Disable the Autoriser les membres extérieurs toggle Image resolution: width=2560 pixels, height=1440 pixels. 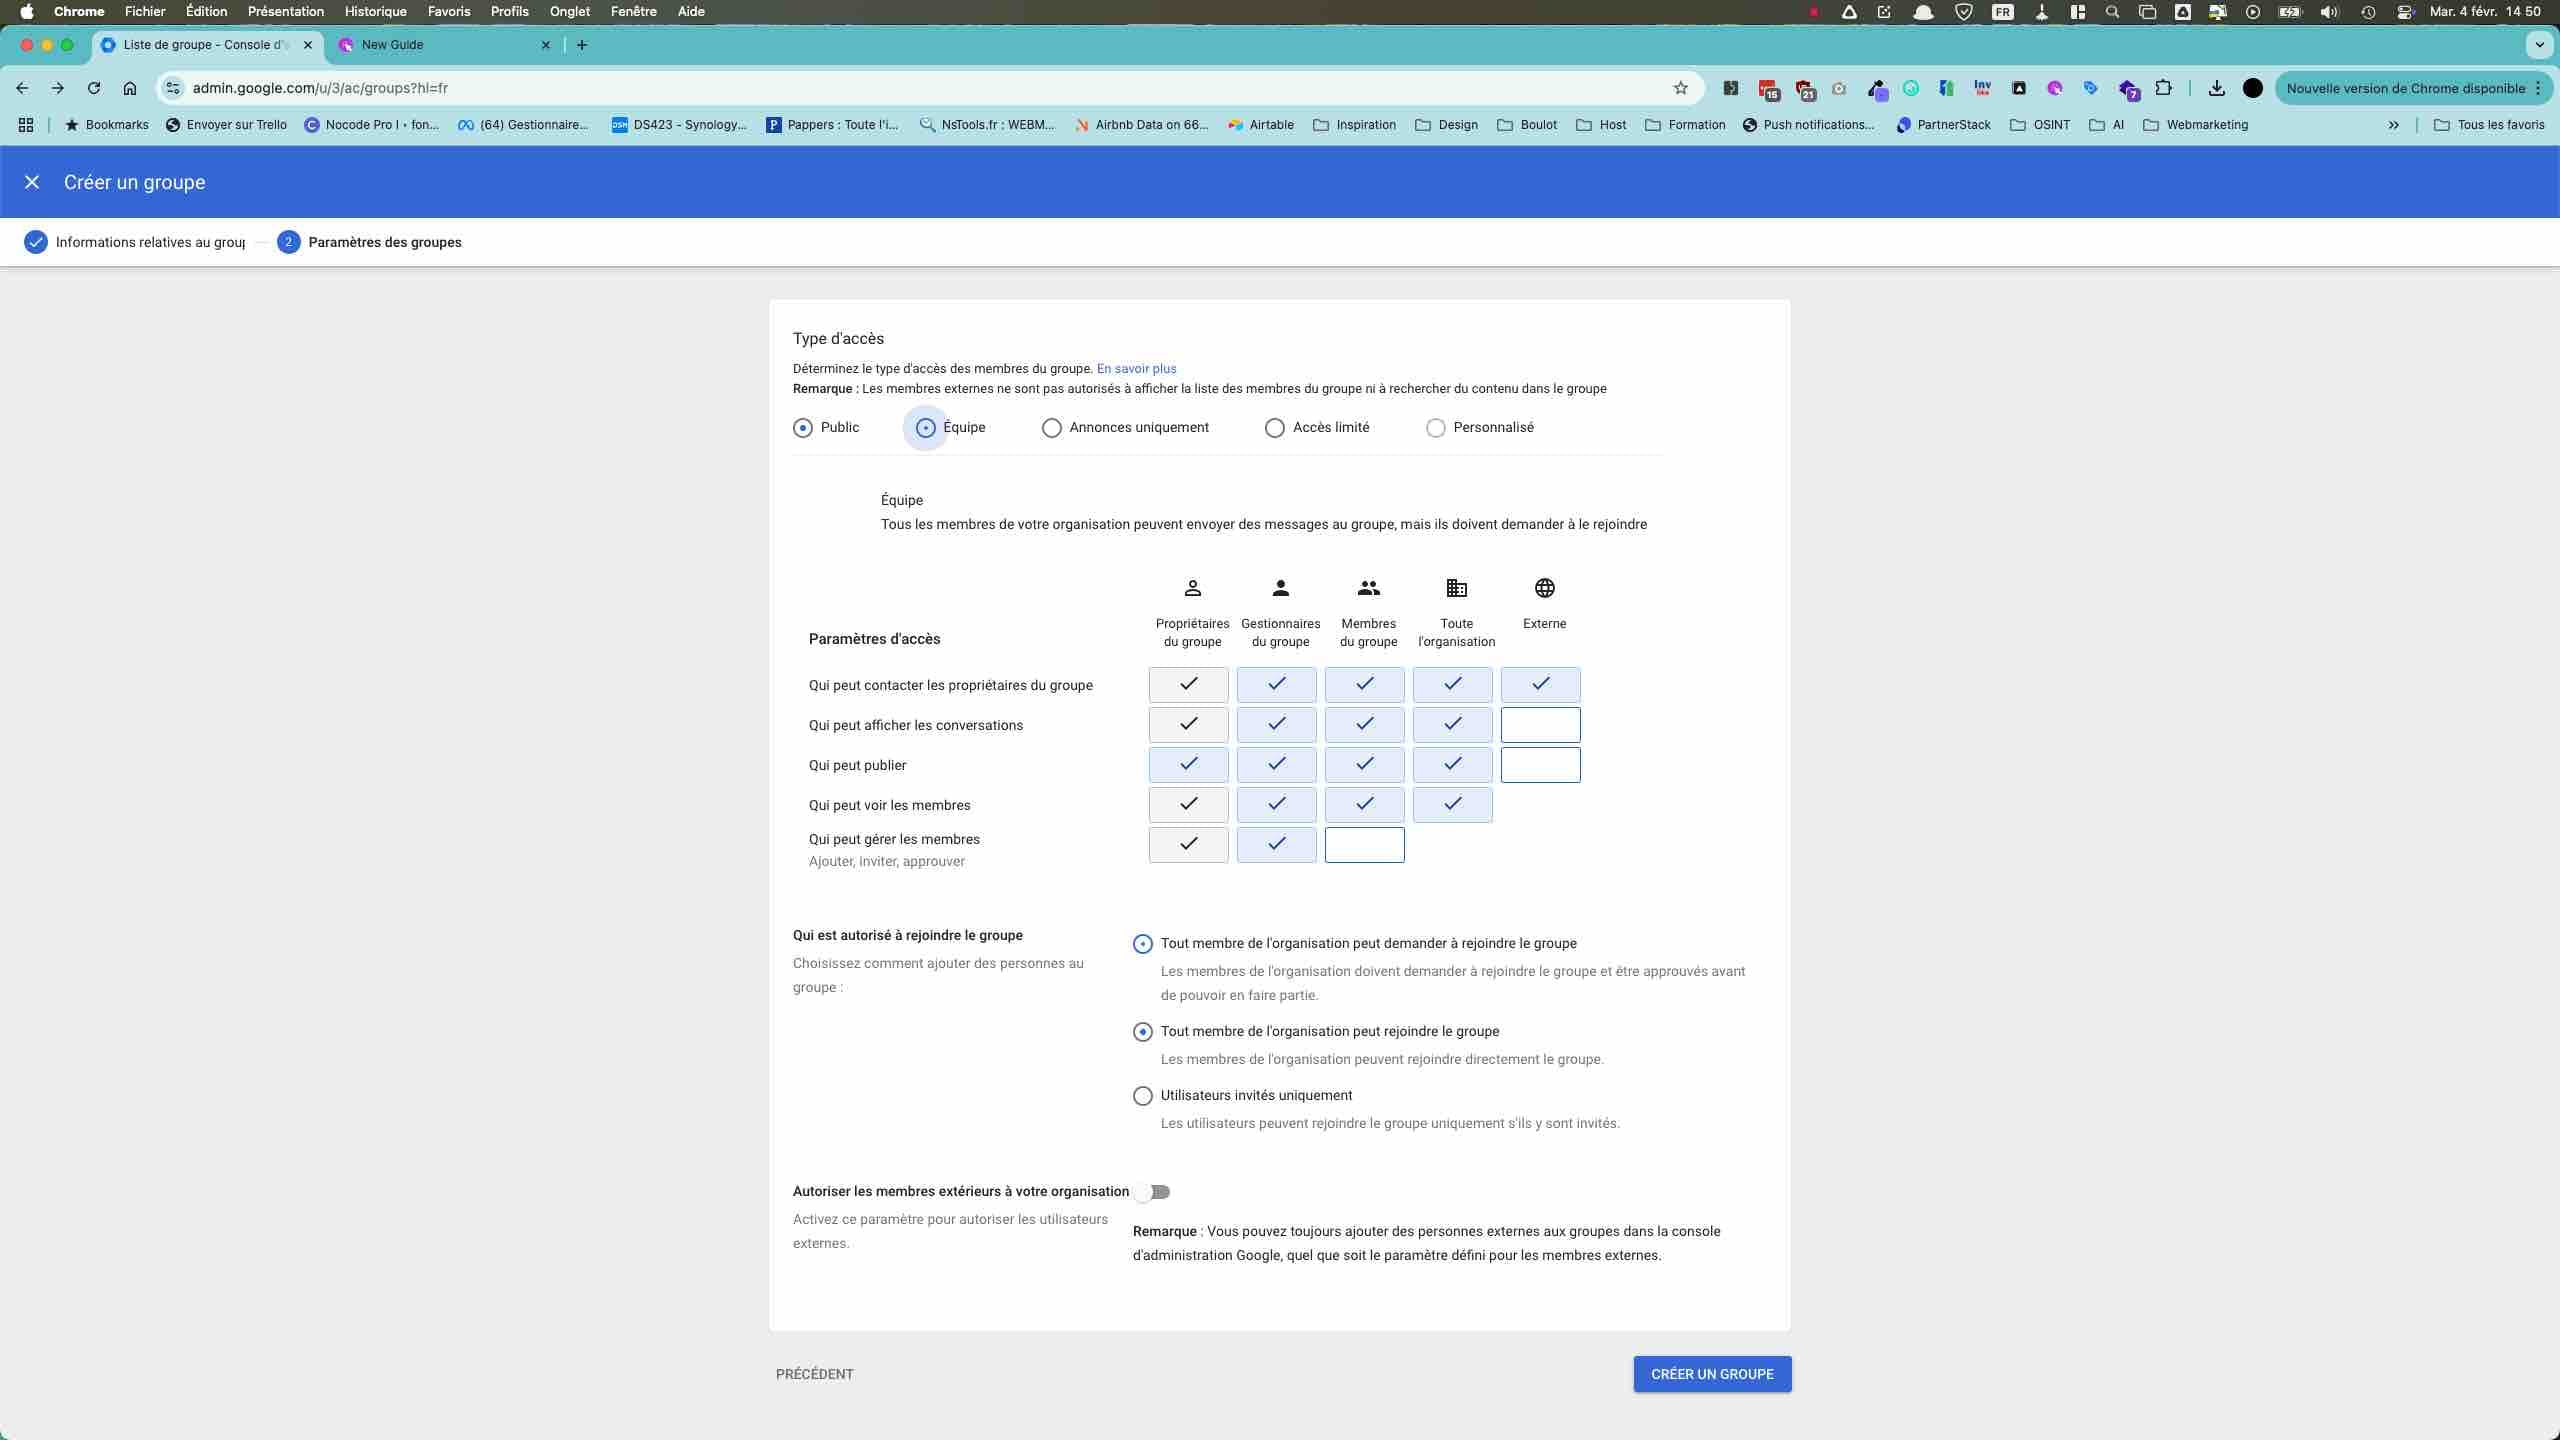1152,1191
